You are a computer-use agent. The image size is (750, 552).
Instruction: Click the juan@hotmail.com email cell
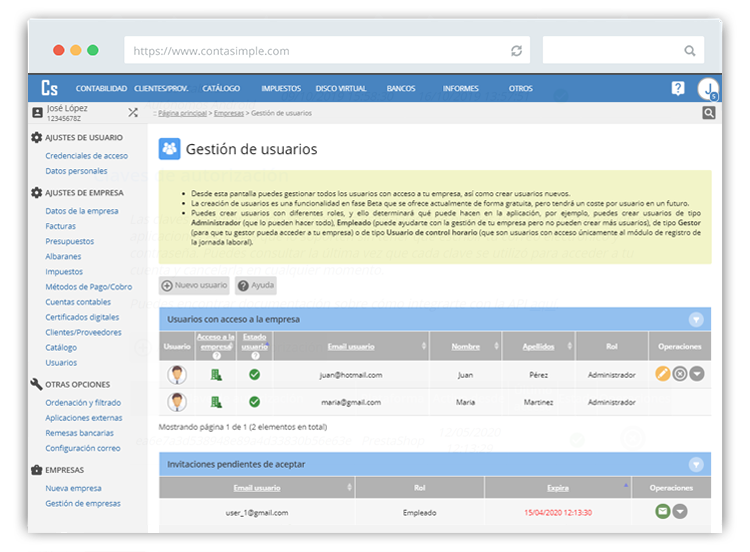pyautogui.click(x=351, y=375)
